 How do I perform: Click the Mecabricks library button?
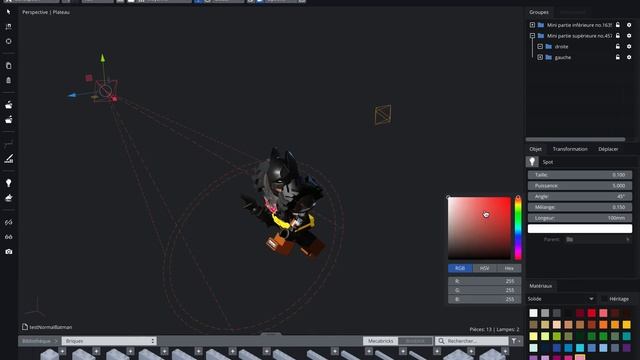point(380,341)
